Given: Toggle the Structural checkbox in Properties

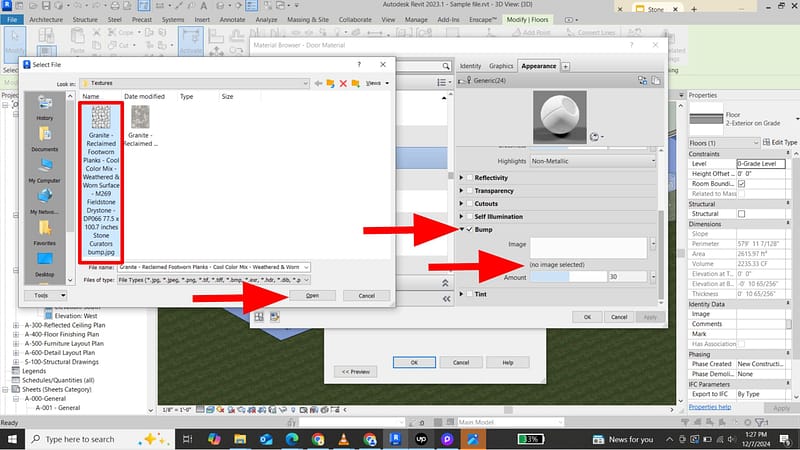Looking at the screenshot, I should [x=741, y=214].
